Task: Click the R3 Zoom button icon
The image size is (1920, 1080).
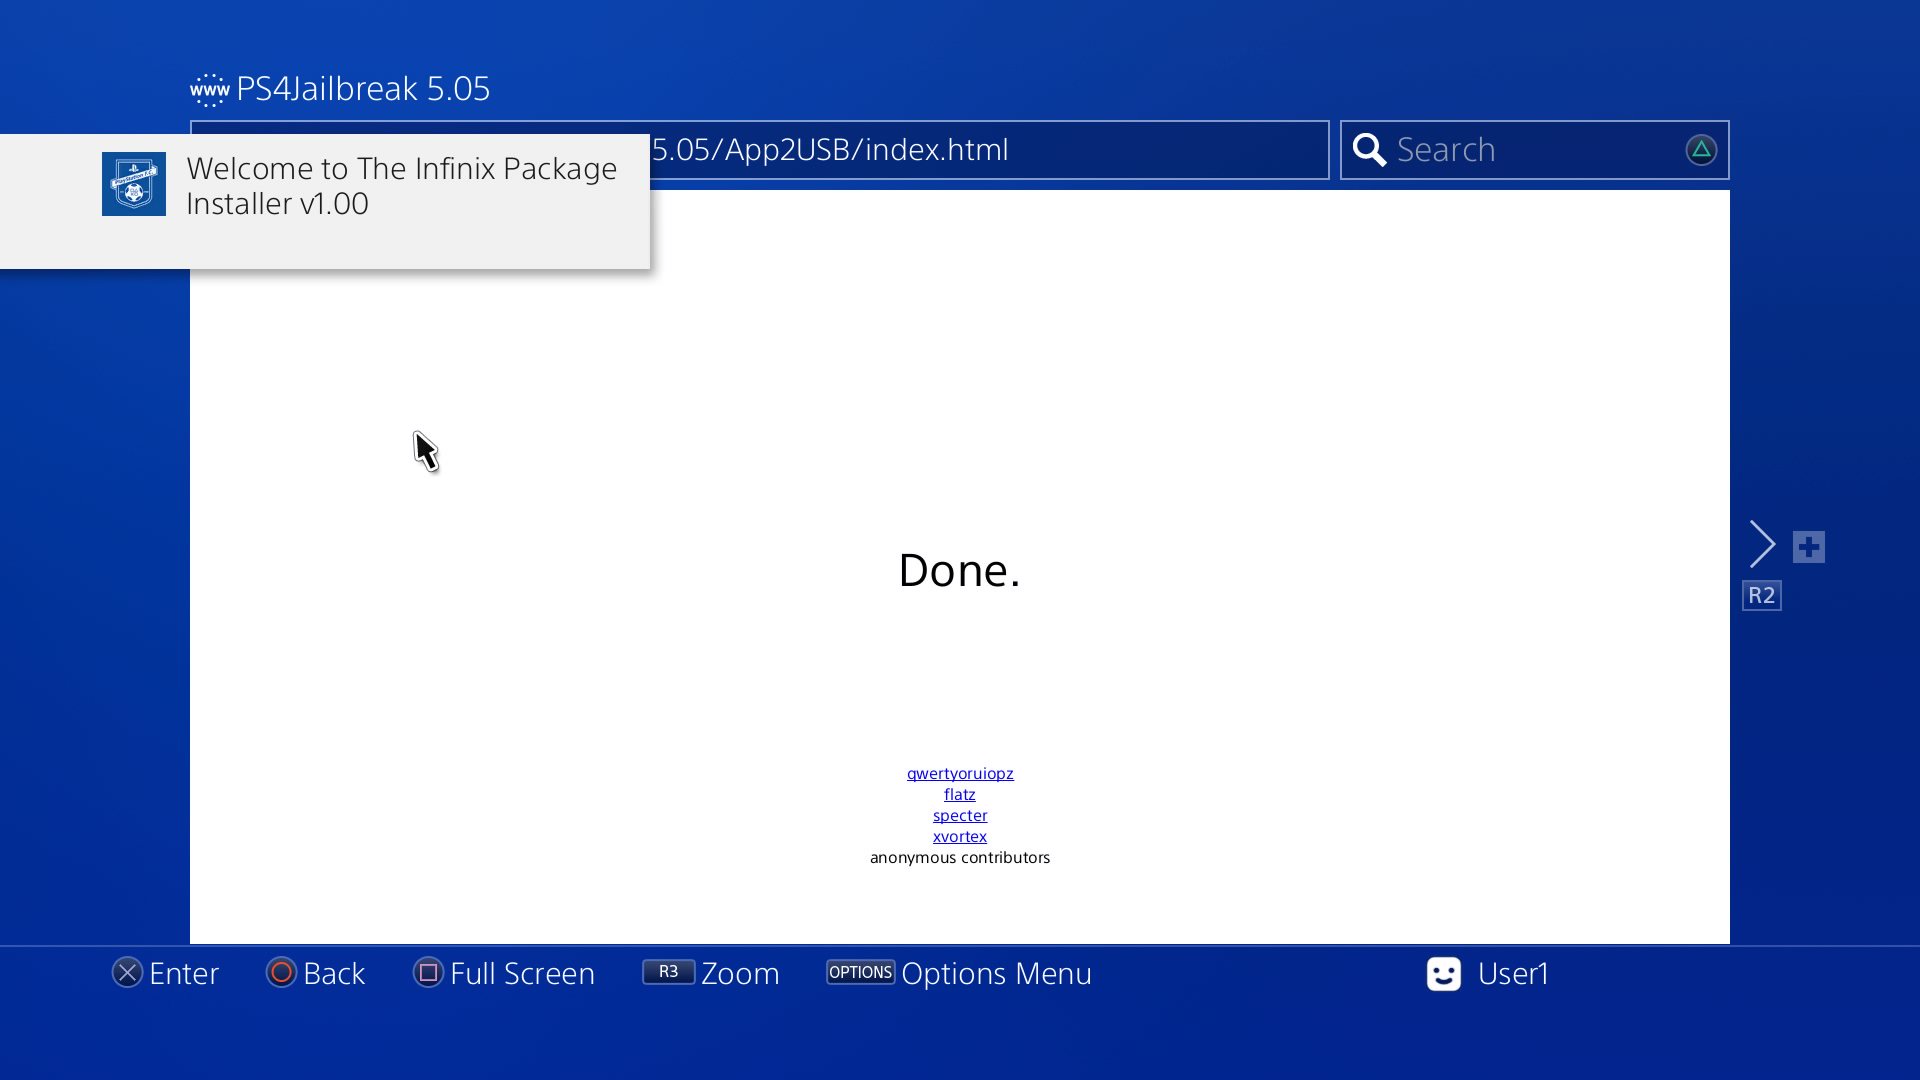Action: pos(668,972)
